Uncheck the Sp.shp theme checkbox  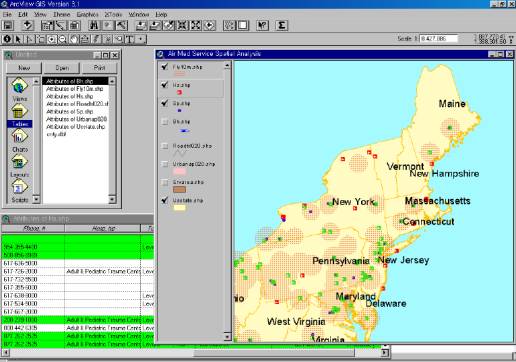pos(165,103)
